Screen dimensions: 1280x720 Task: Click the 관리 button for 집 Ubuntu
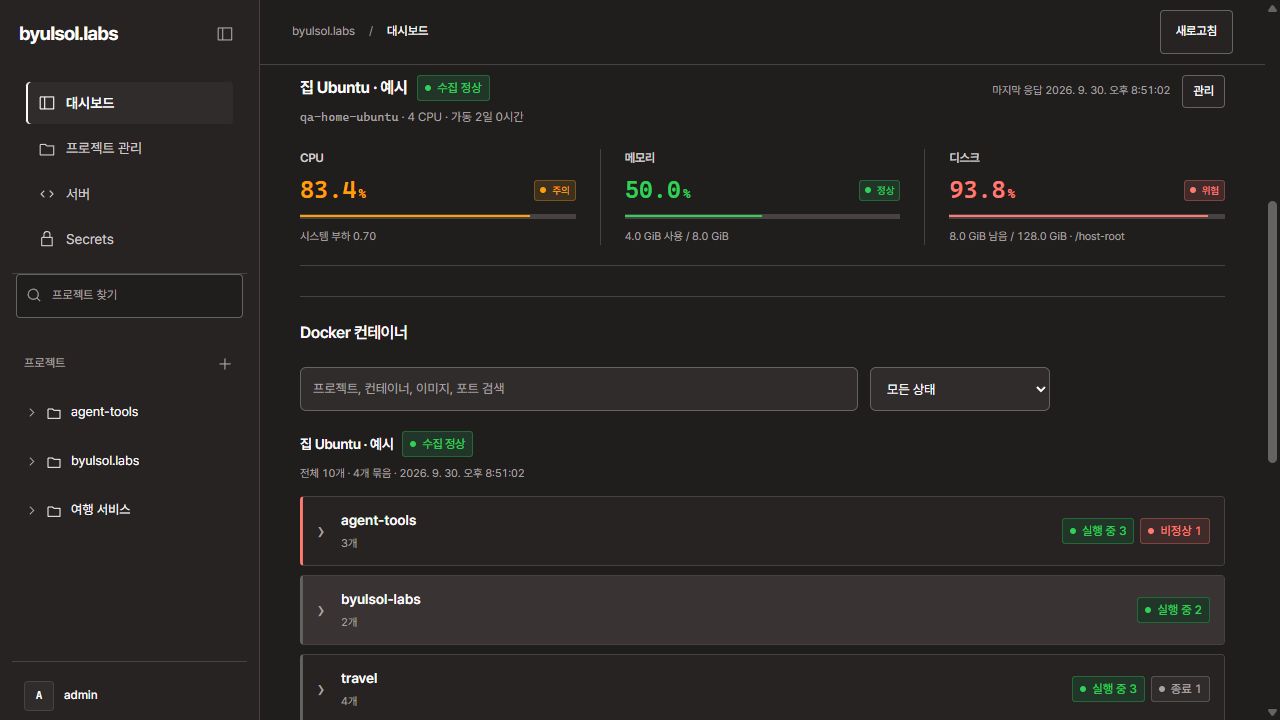point(1203,91)
